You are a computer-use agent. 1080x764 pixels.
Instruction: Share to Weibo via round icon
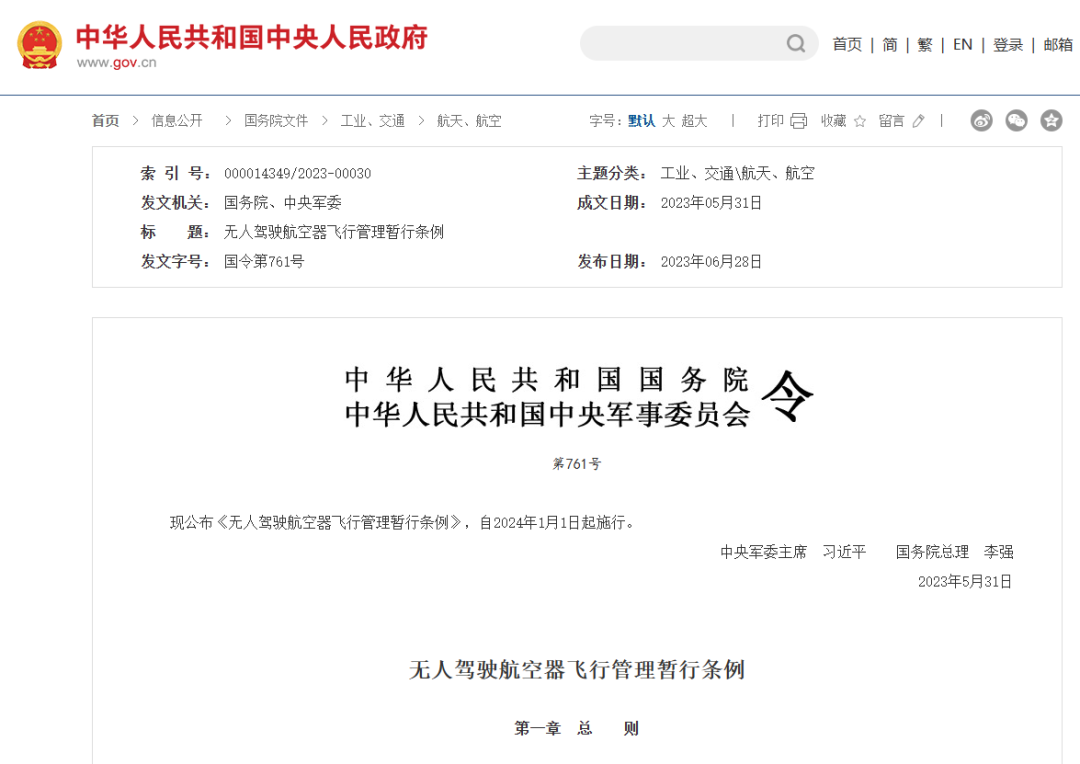pos(982,121)
